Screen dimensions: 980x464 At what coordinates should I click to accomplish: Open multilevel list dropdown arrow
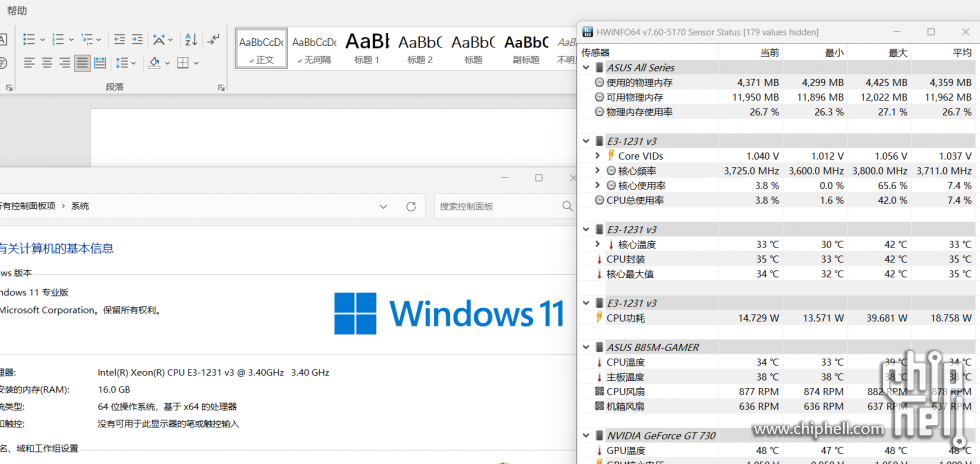pyautogui.click(x=100, y=39)
